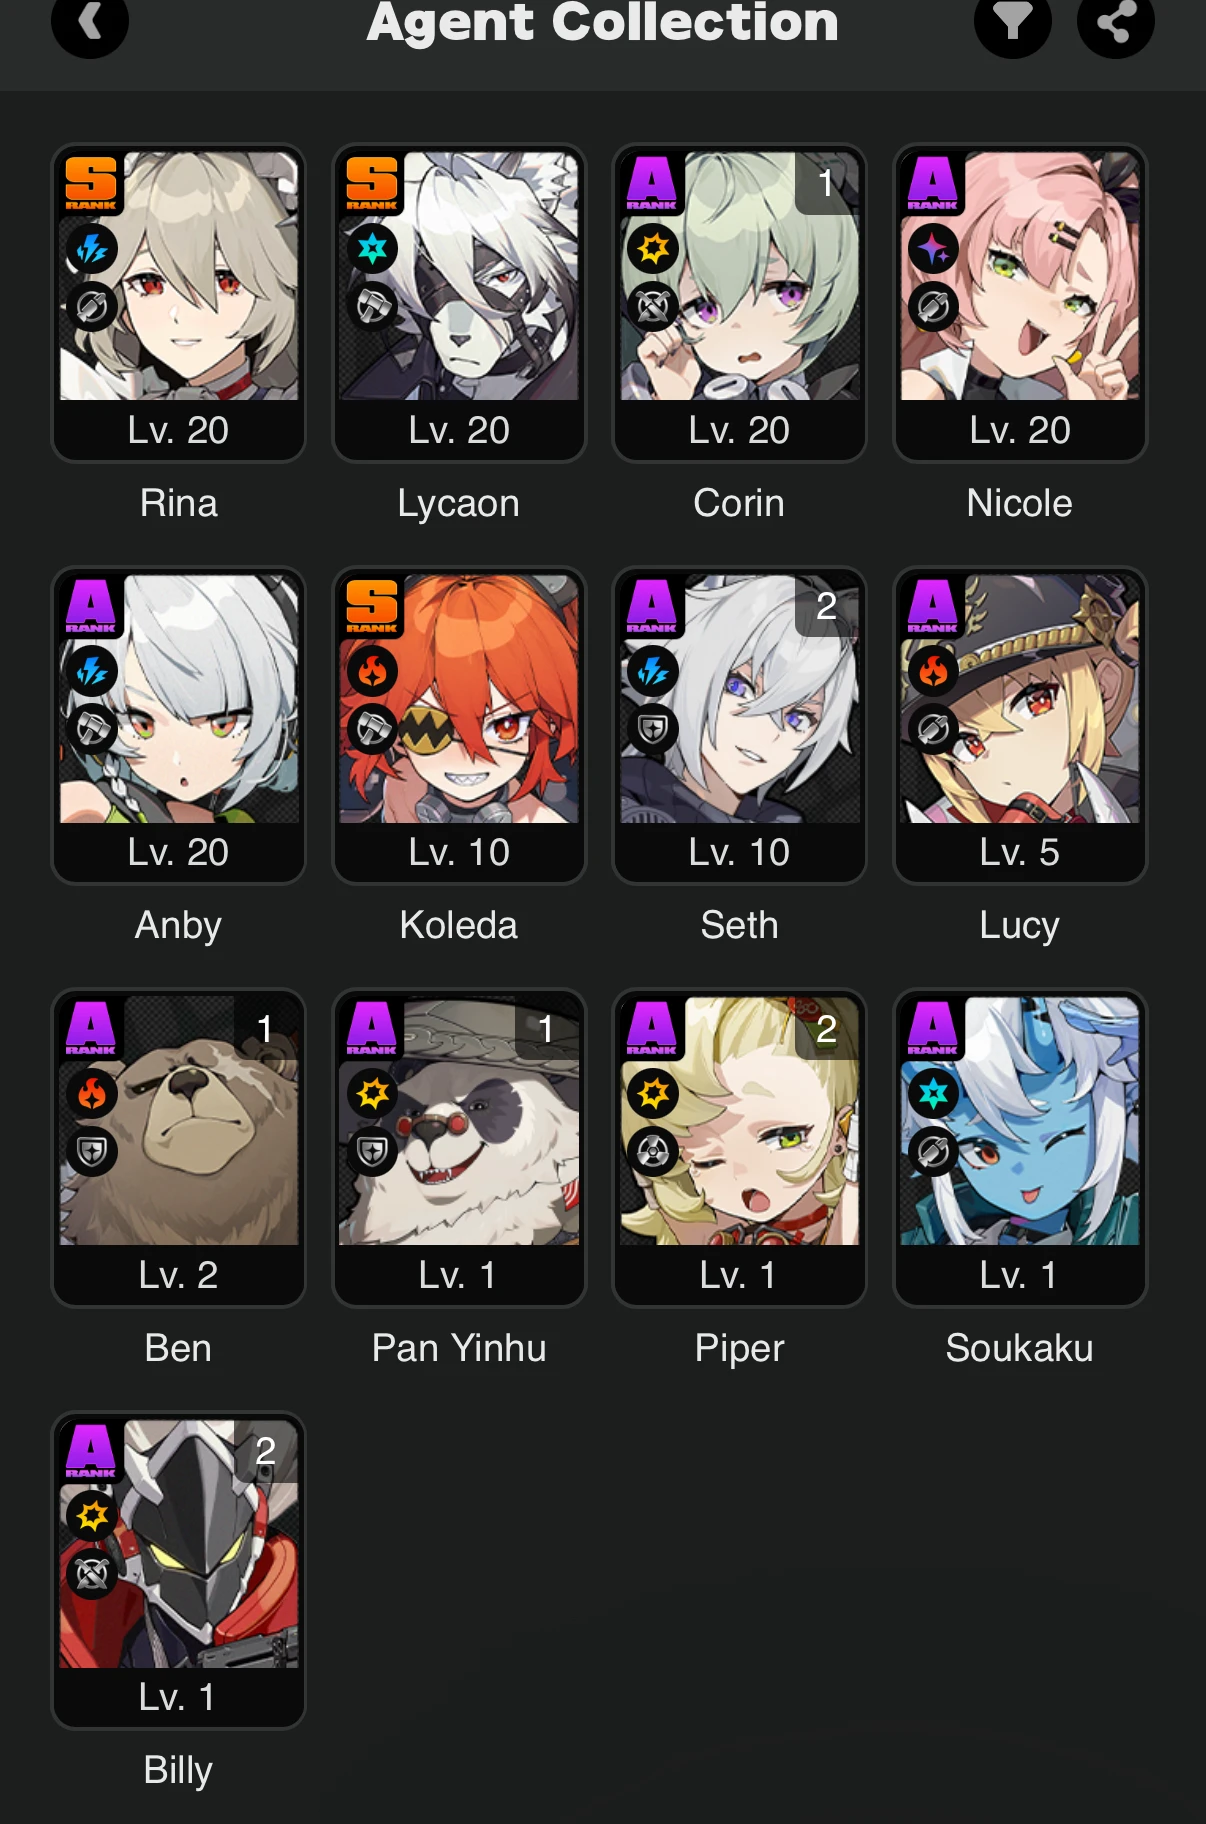1206x1824 pixels.
Task: Click the Lycaon name label
Action: 459,503
